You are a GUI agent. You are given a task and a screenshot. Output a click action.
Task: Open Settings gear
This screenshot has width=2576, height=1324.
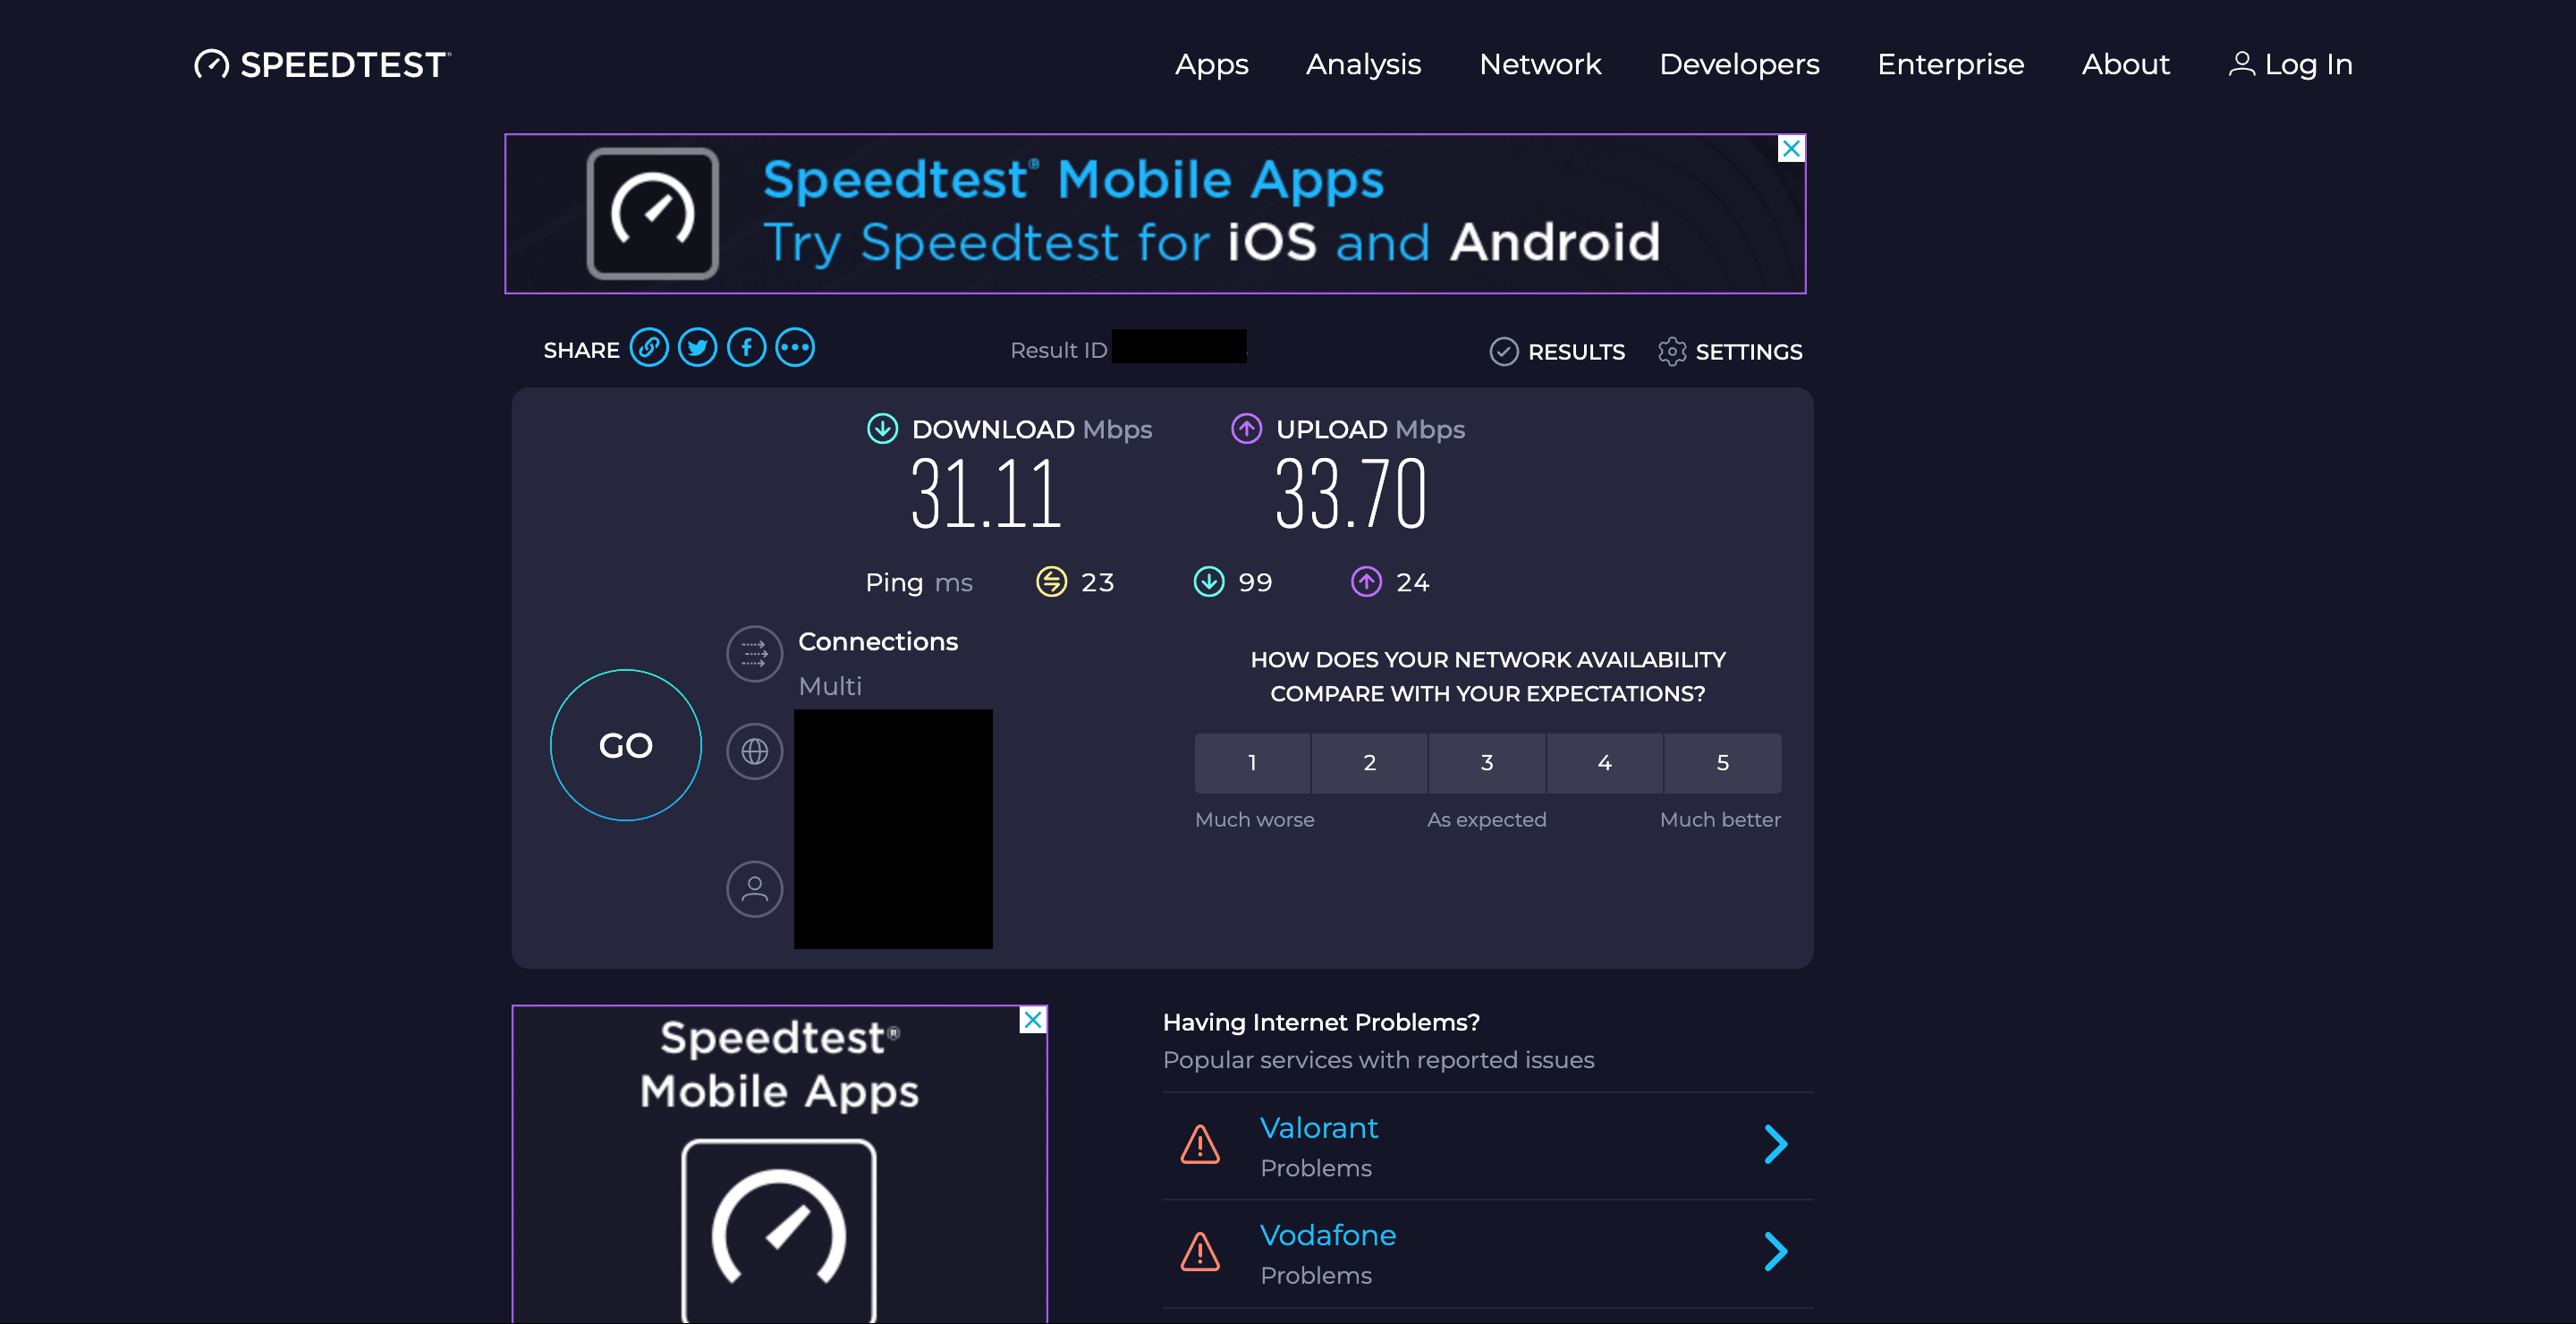[x=1730, y=352]
